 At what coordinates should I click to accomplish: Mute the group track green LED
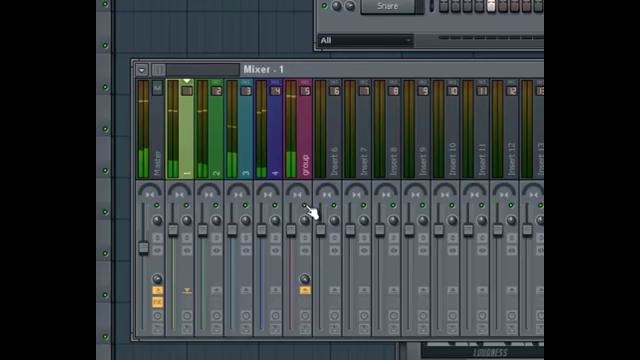304,205
